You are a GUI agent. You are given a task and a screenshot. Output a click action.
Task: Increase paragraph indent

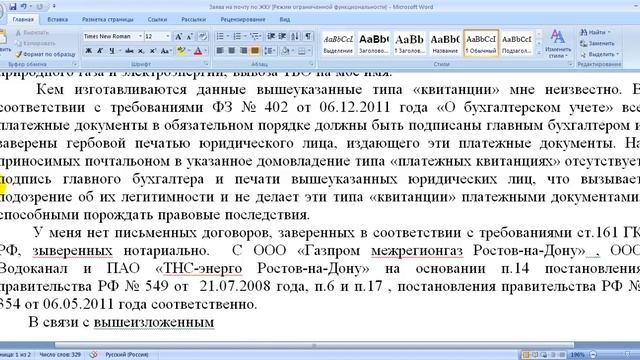pos(282,37)
